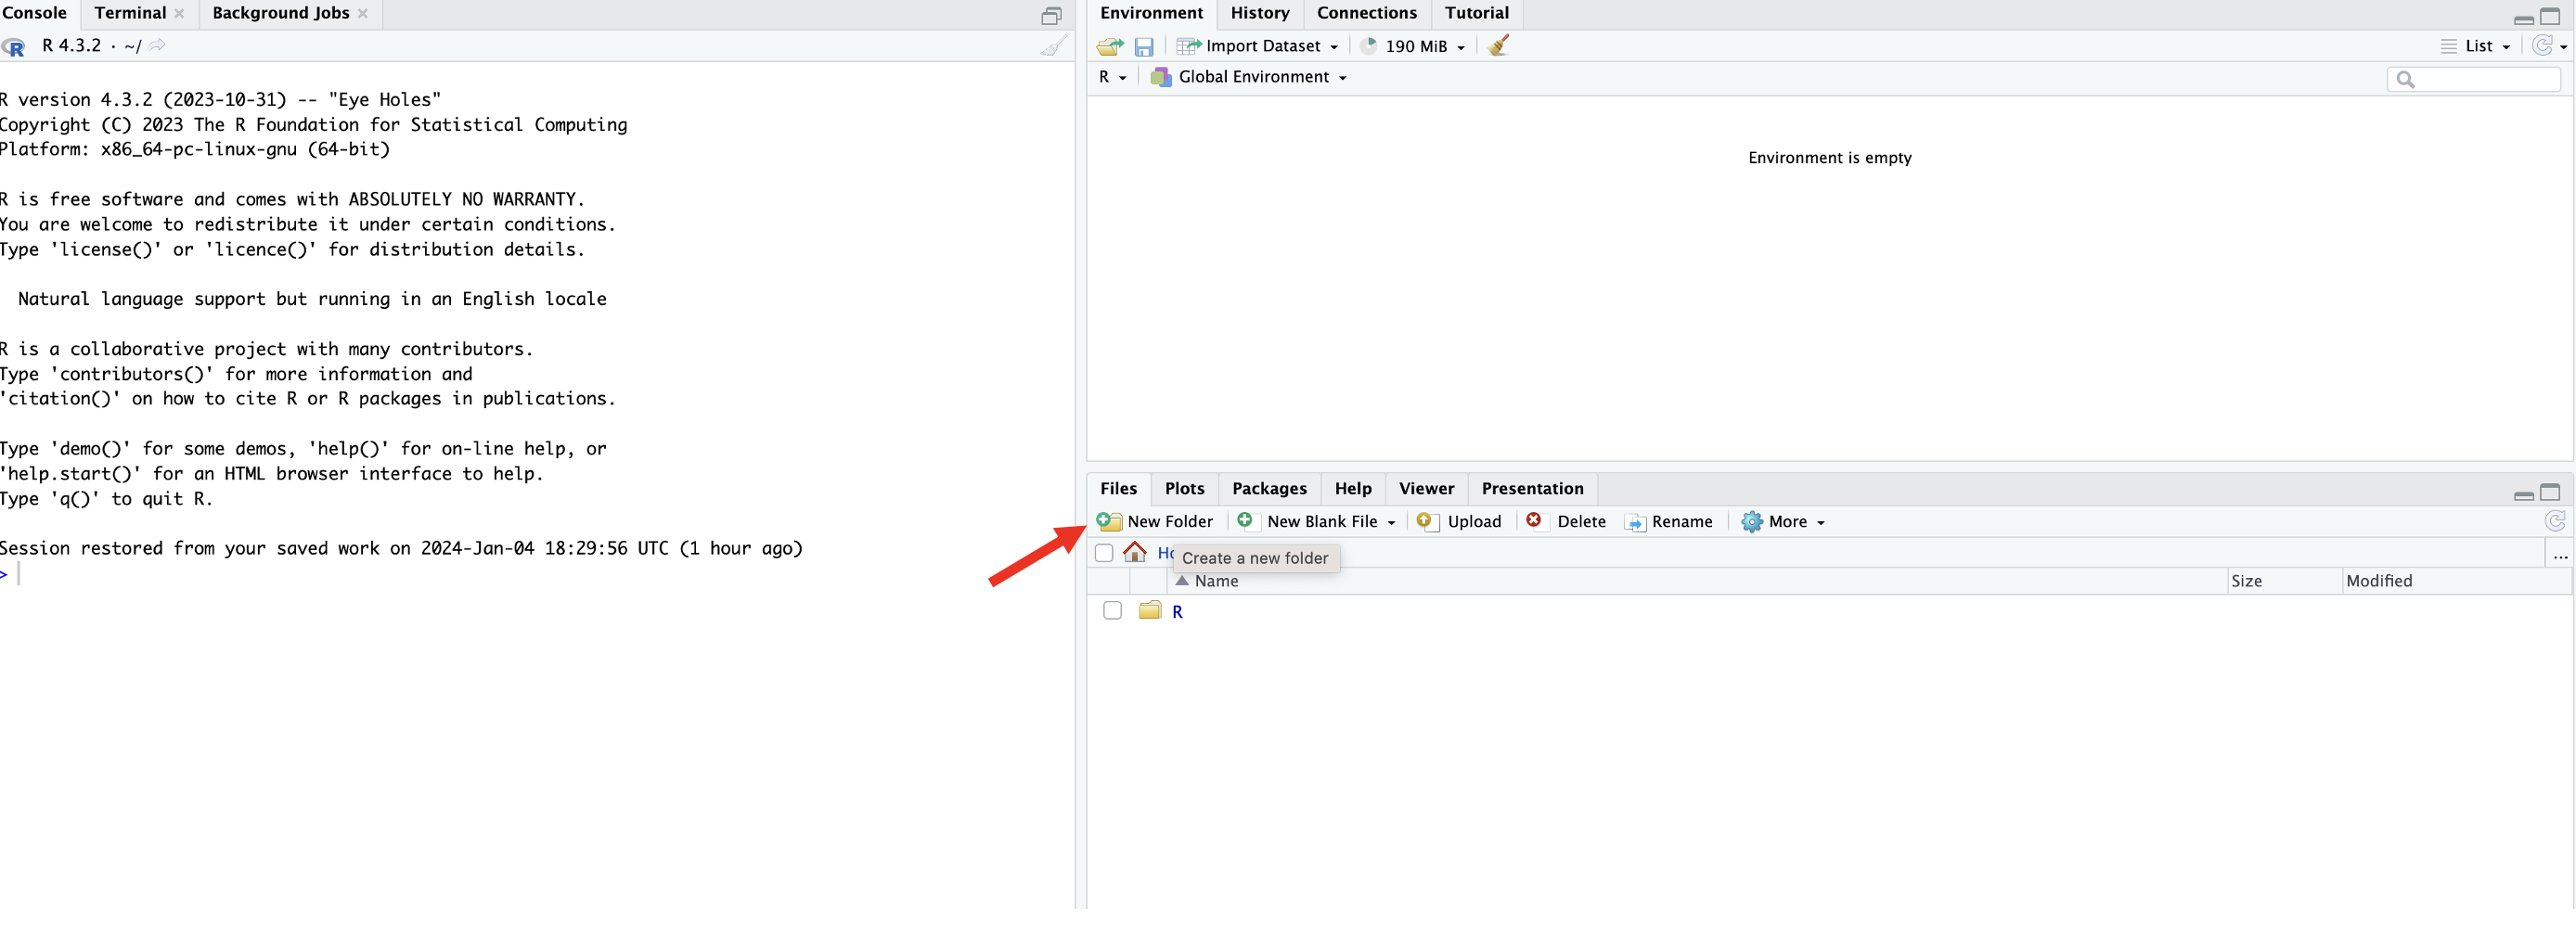Clear objects from workspace with broom icon

coord(1497,45)
